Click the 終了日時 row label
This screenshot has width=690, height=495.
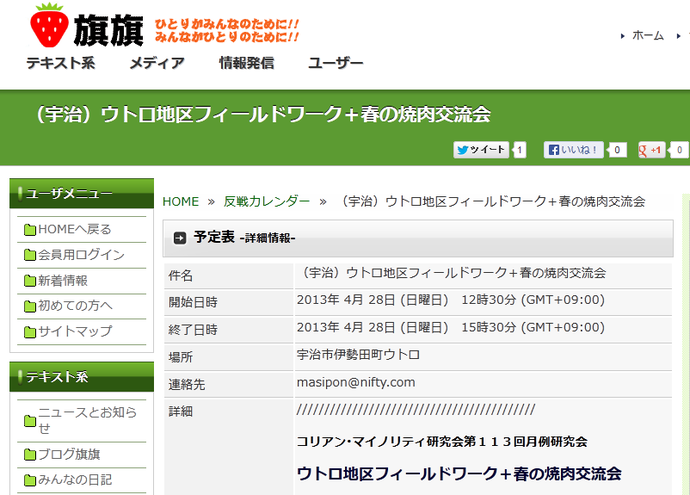193,330
